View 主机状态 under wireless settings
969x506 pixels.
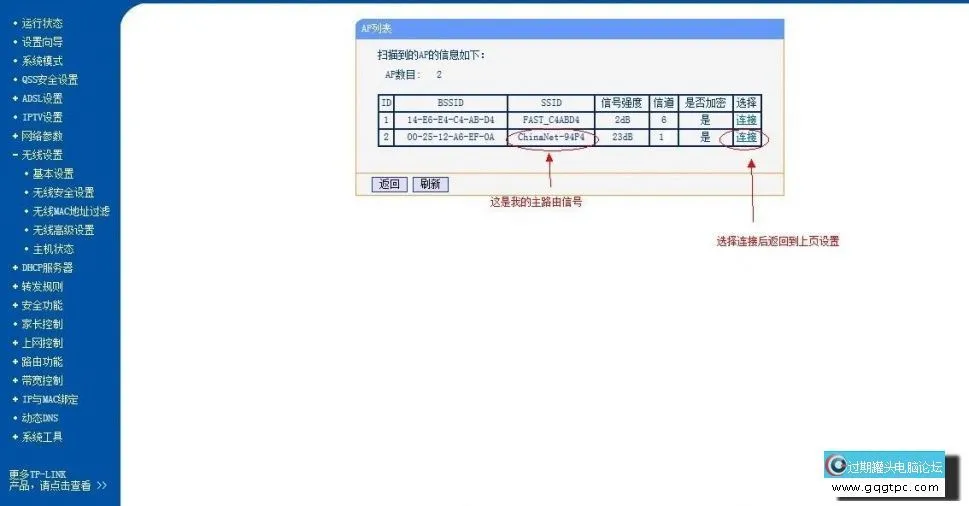(52, 249)
